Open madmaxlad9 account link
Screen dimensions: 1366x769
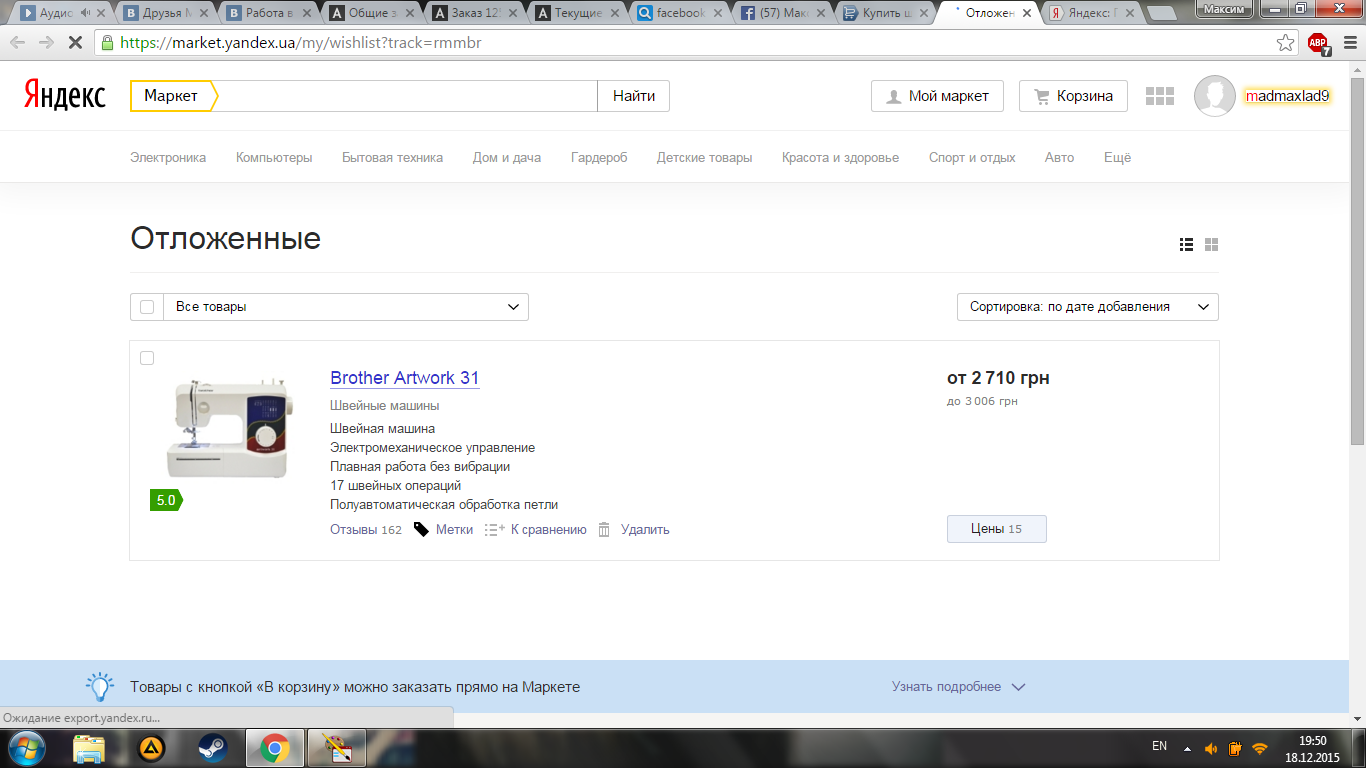click(1287, 96)
